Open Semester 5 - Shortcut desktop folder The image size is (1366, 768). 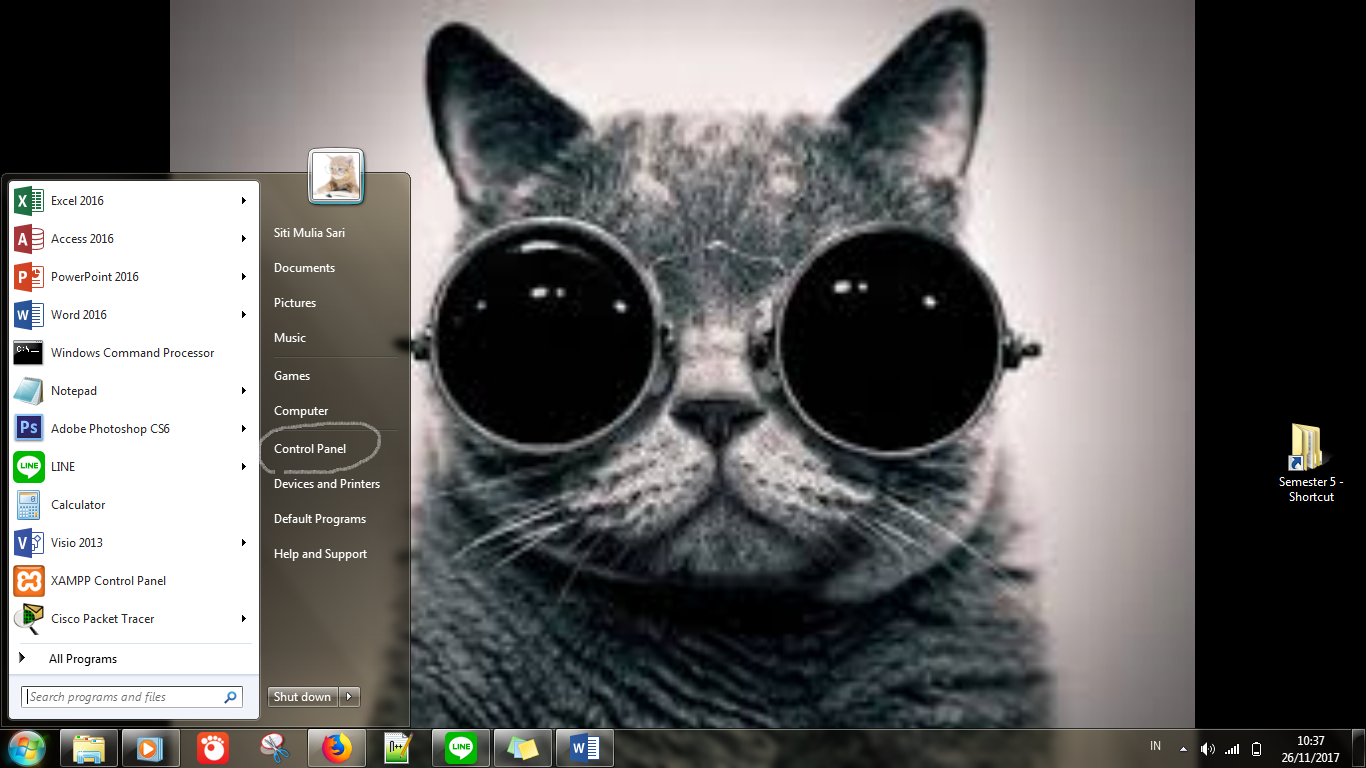pos(1311,463)
